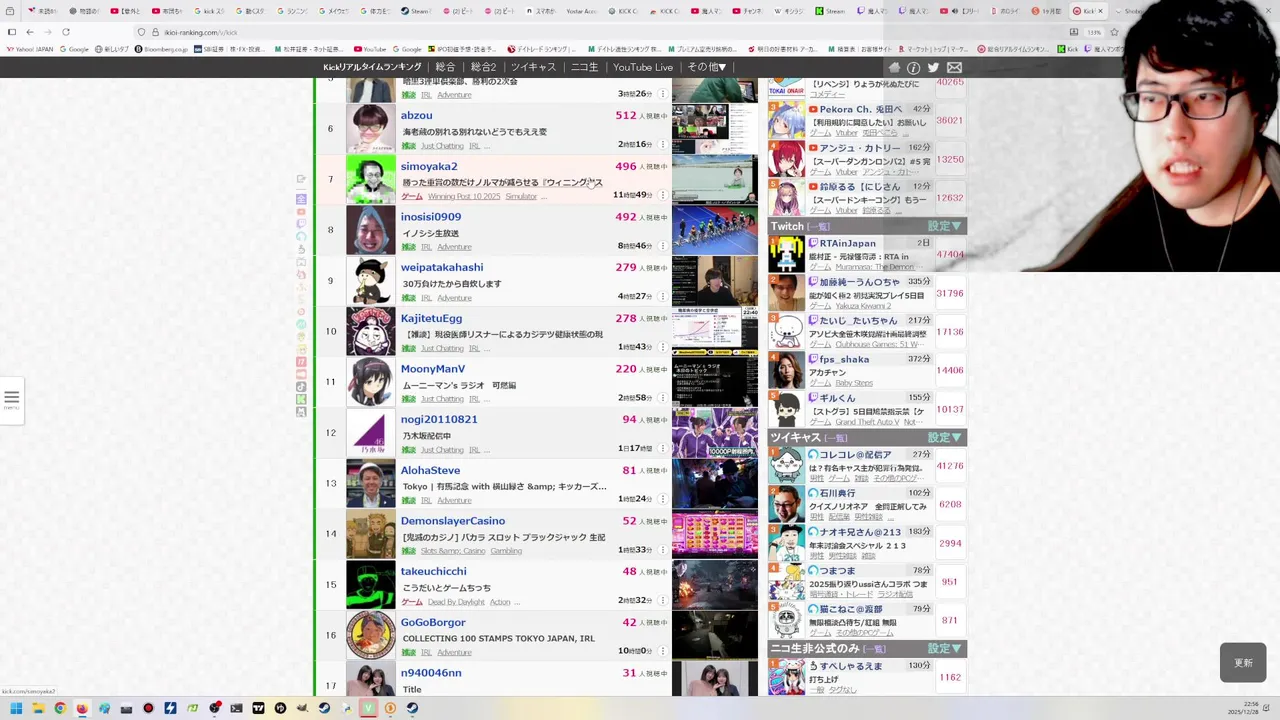Open inosisi0909 channel link
The width and height of the screenshot is (1280, 720).
coord(431,217)
